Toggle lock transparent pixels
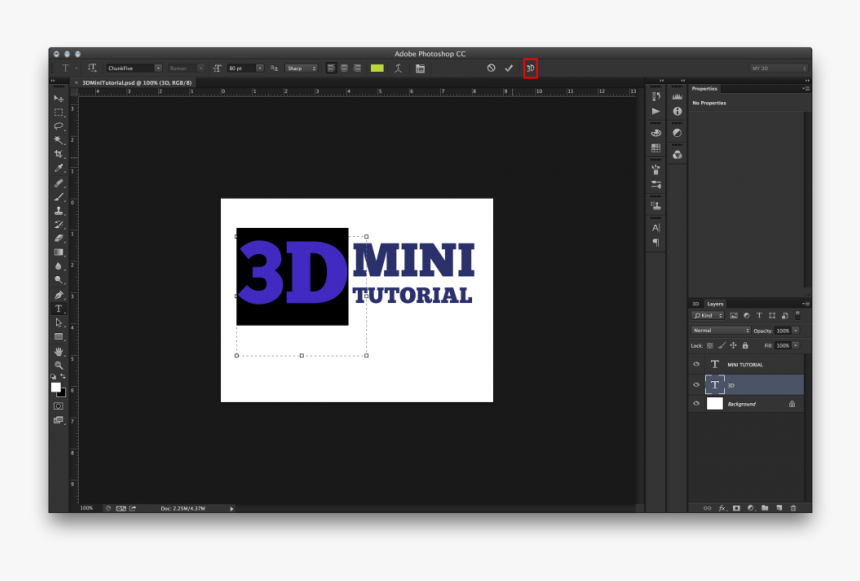860x581 pixels. [x=710, y=346]
